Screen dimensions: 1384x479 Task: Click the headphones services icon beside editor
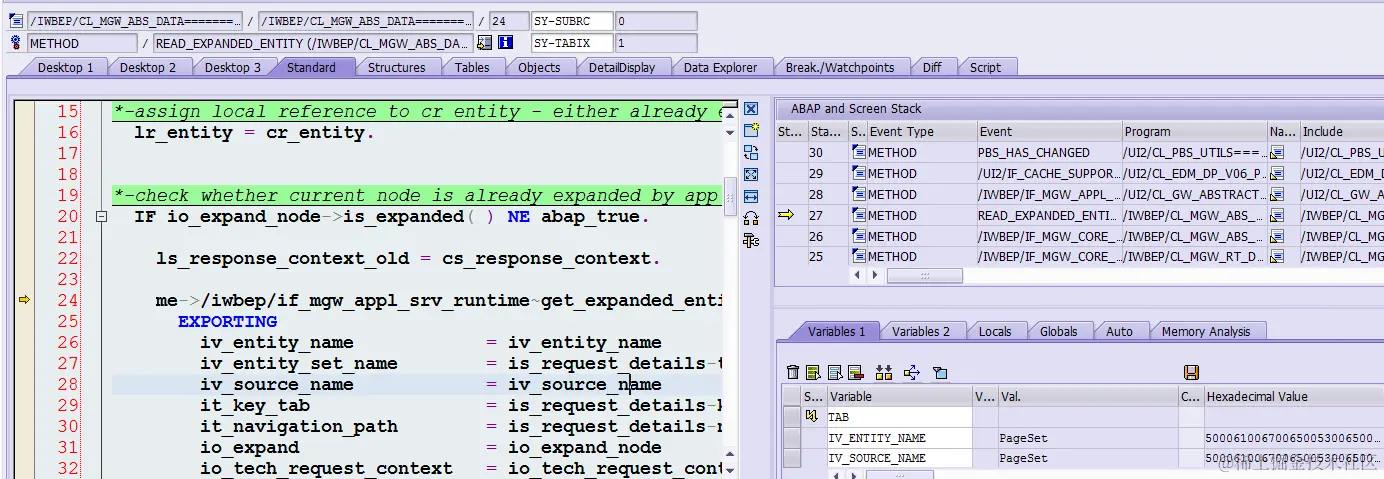point(751,218)
